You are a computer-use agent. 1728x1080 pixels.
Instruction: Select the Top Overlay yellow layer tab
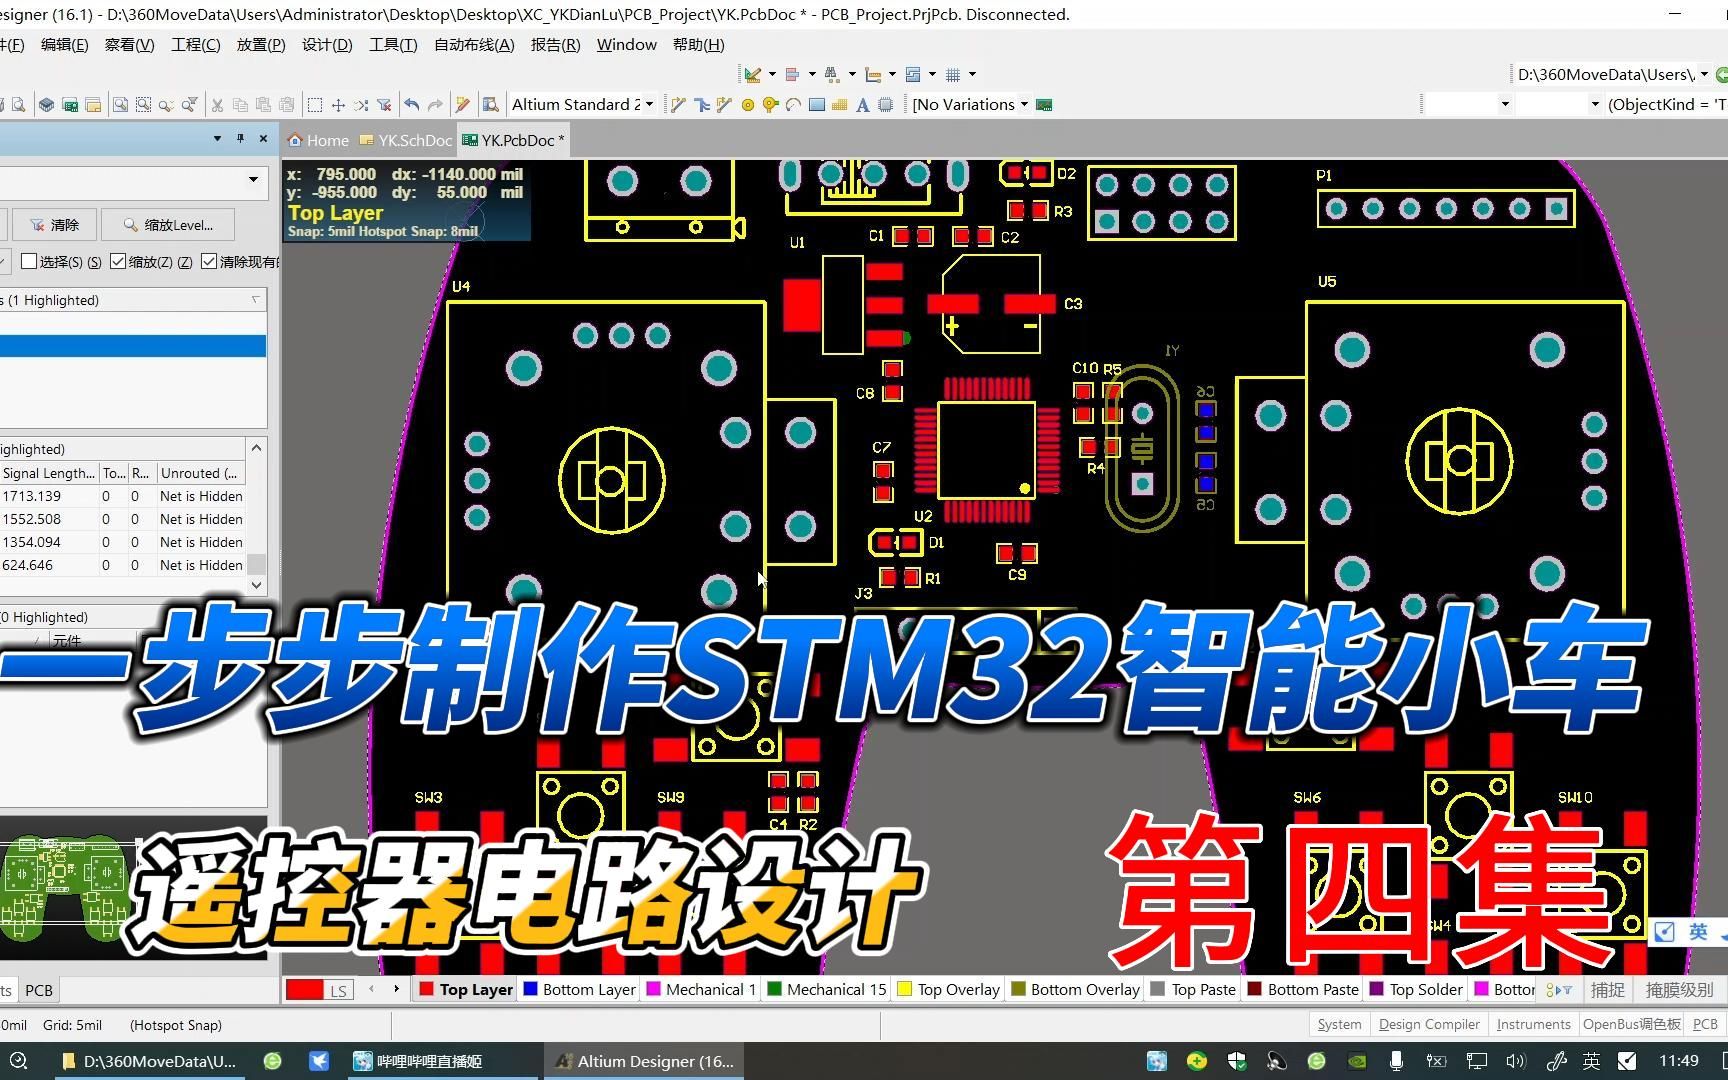click(948, 989)
